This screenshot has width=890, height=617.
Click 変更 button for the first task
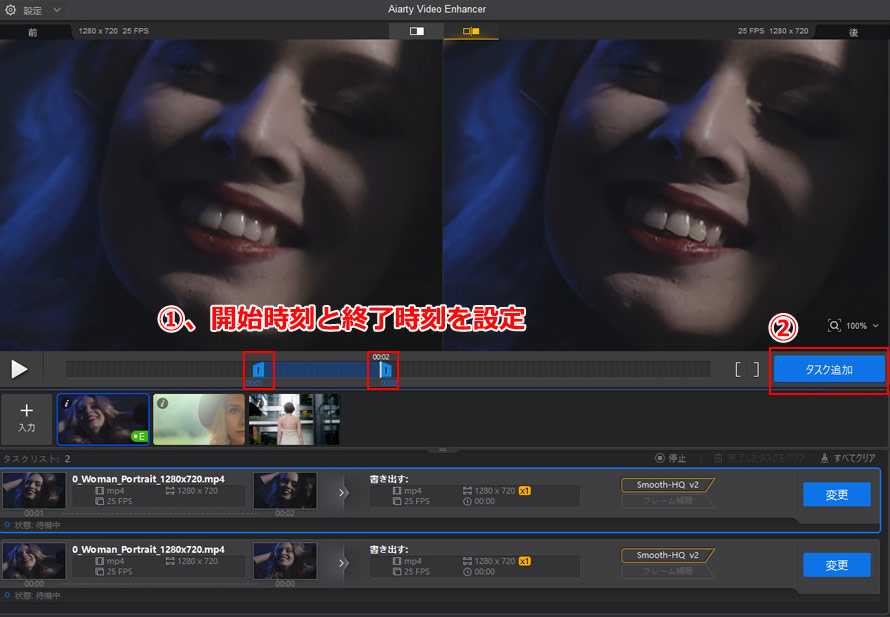[836, 494]
